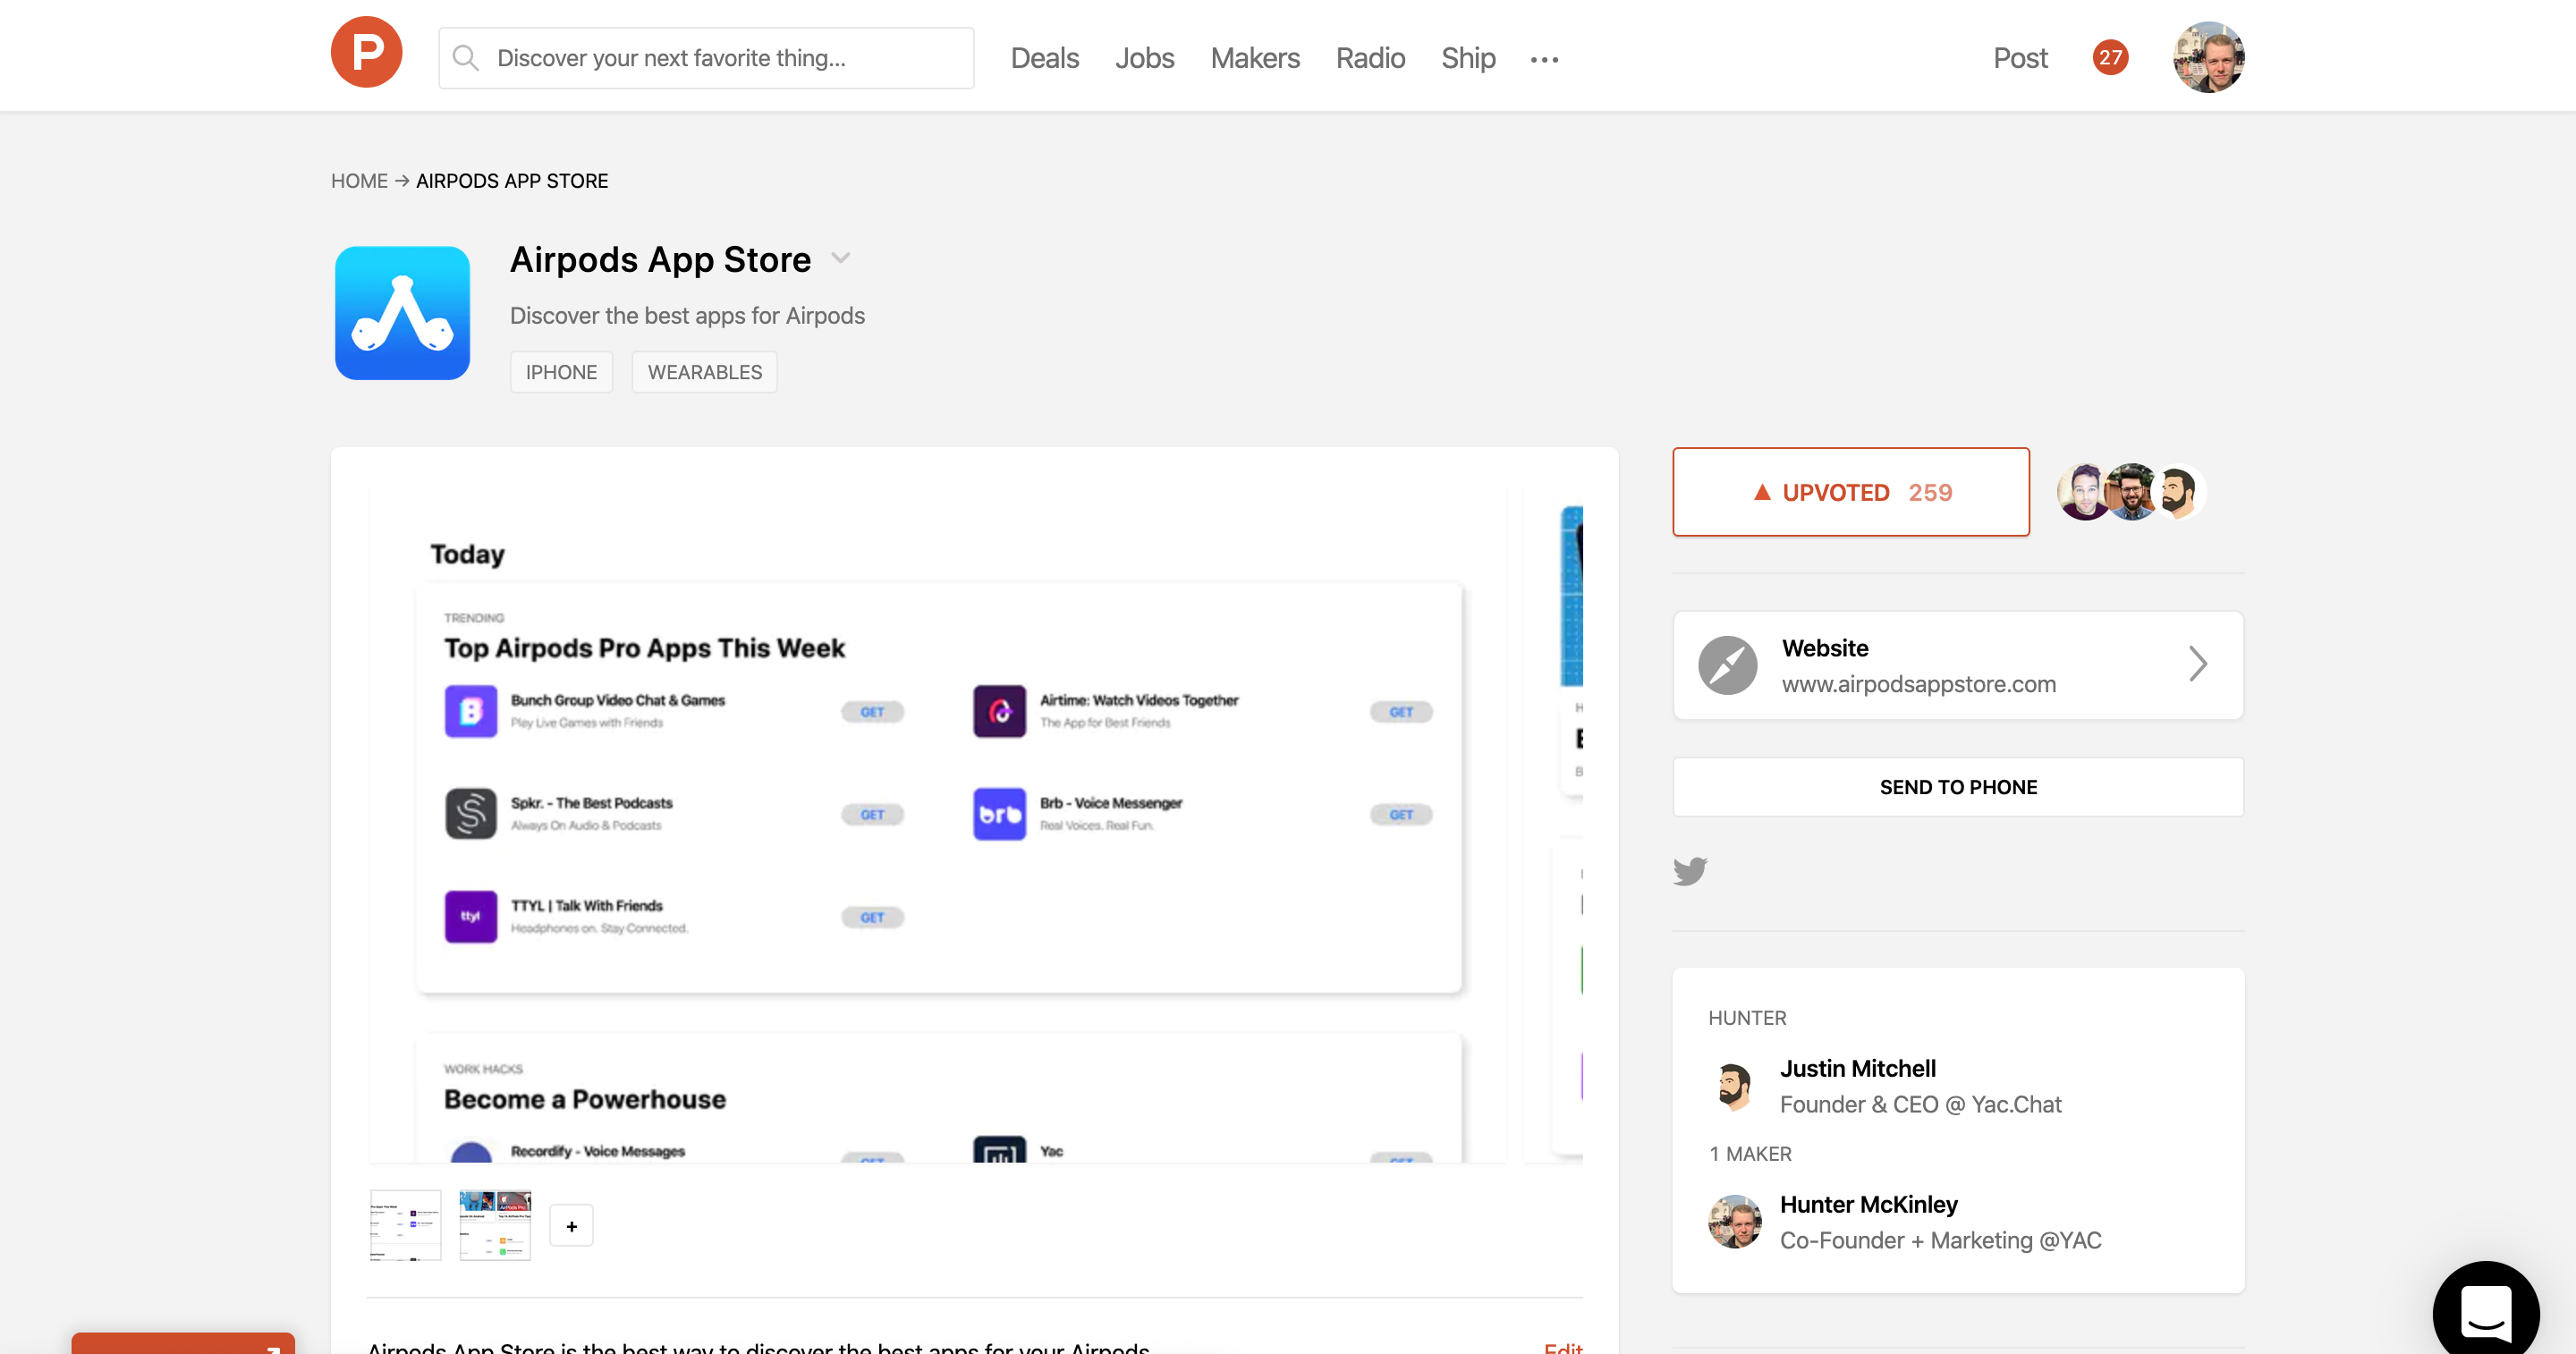2576x1354 pixels.
Task: Open the Website link arrow chevron
Action: 2197,664
